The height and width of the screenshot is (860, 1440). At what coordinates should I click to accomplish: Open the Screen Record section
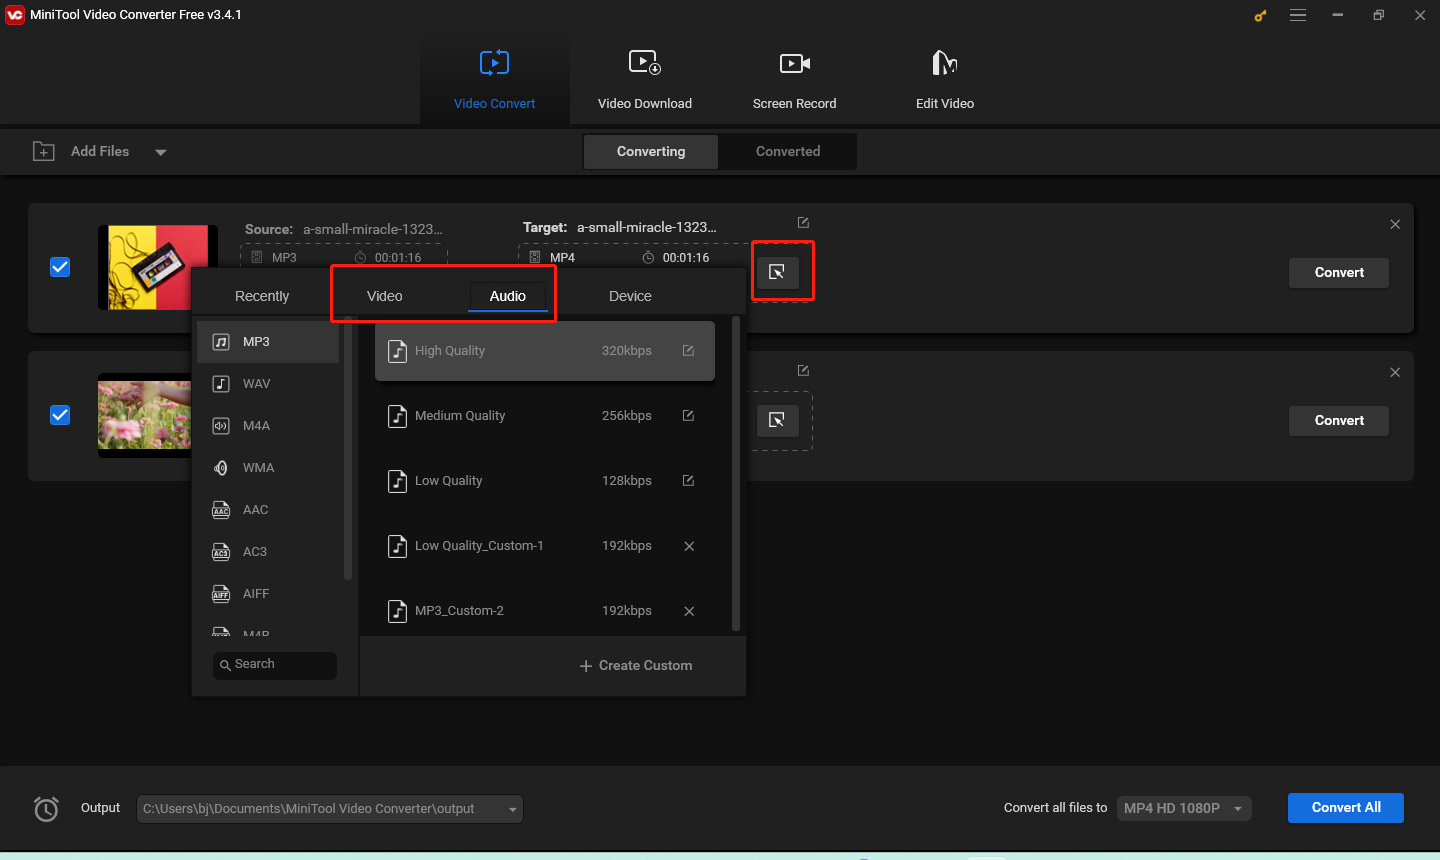click(x=794, y=80)
